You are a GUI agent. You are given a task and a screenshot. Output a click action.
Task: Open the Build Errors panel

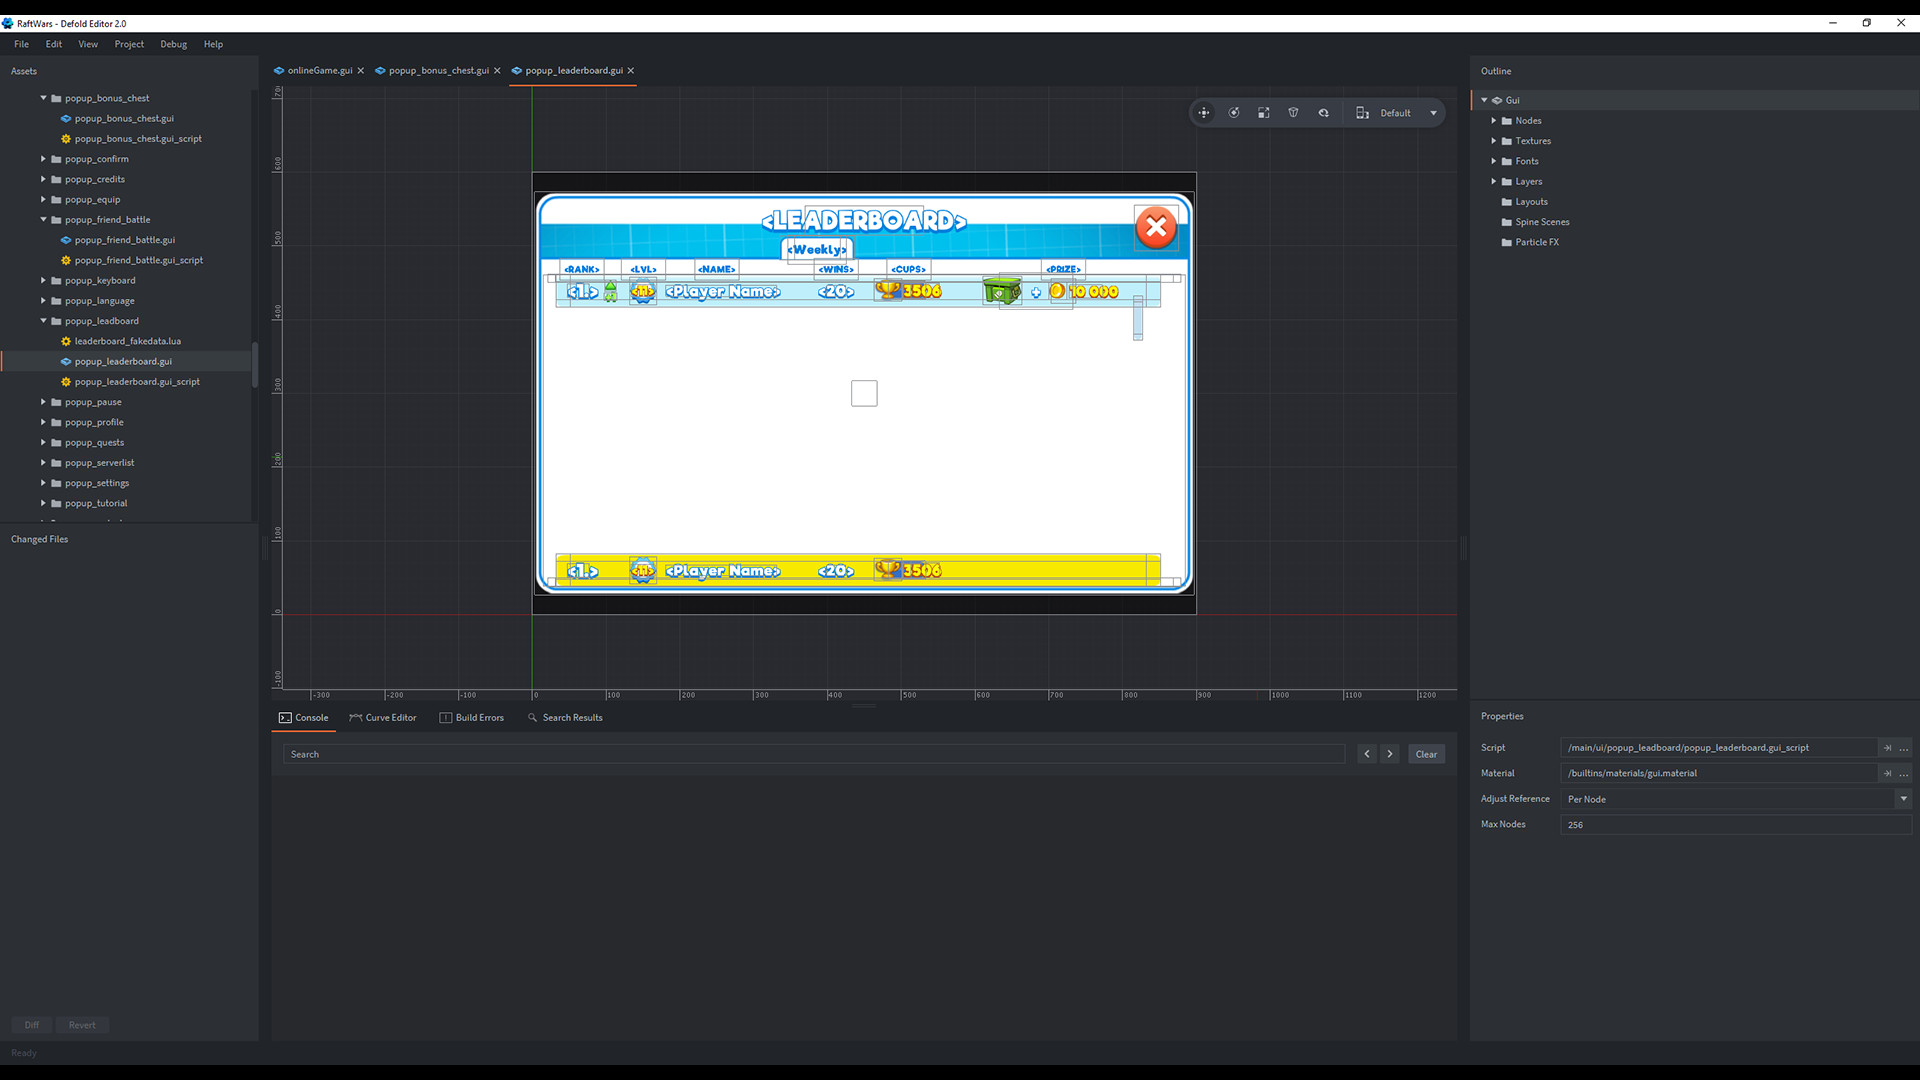click(x=472, y=717)
